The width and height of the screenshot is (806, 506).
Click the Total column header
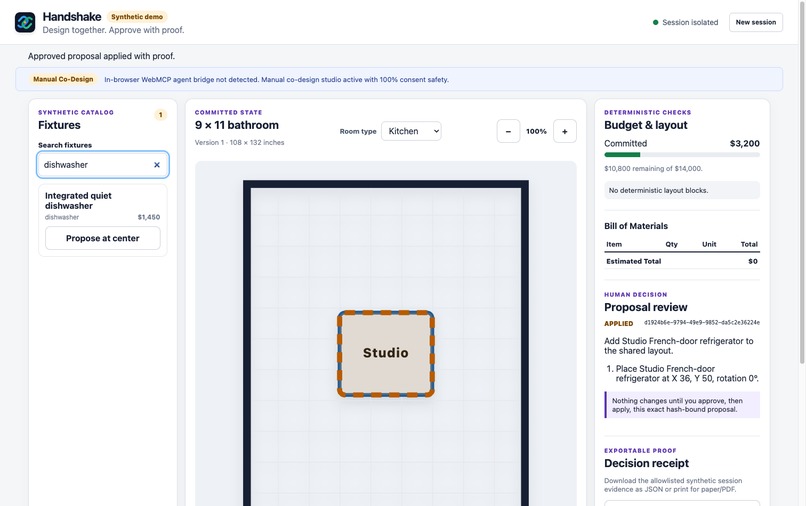(x=749, y=244)
